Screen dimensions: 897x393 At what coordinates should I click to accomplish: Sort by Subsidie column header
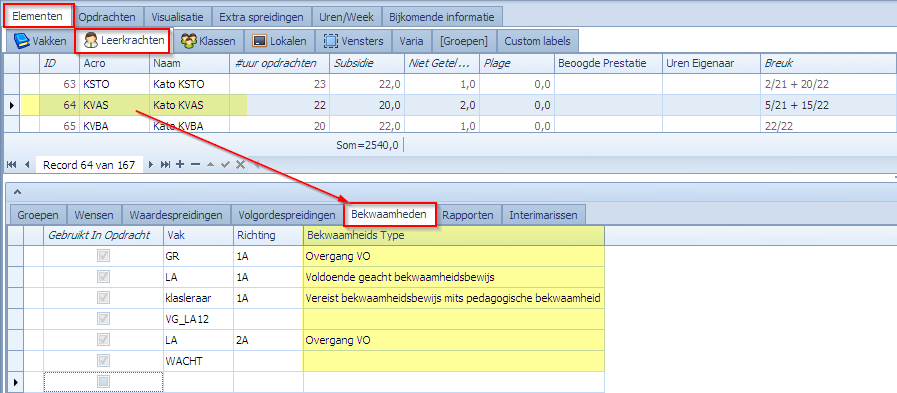coord(367,63)
